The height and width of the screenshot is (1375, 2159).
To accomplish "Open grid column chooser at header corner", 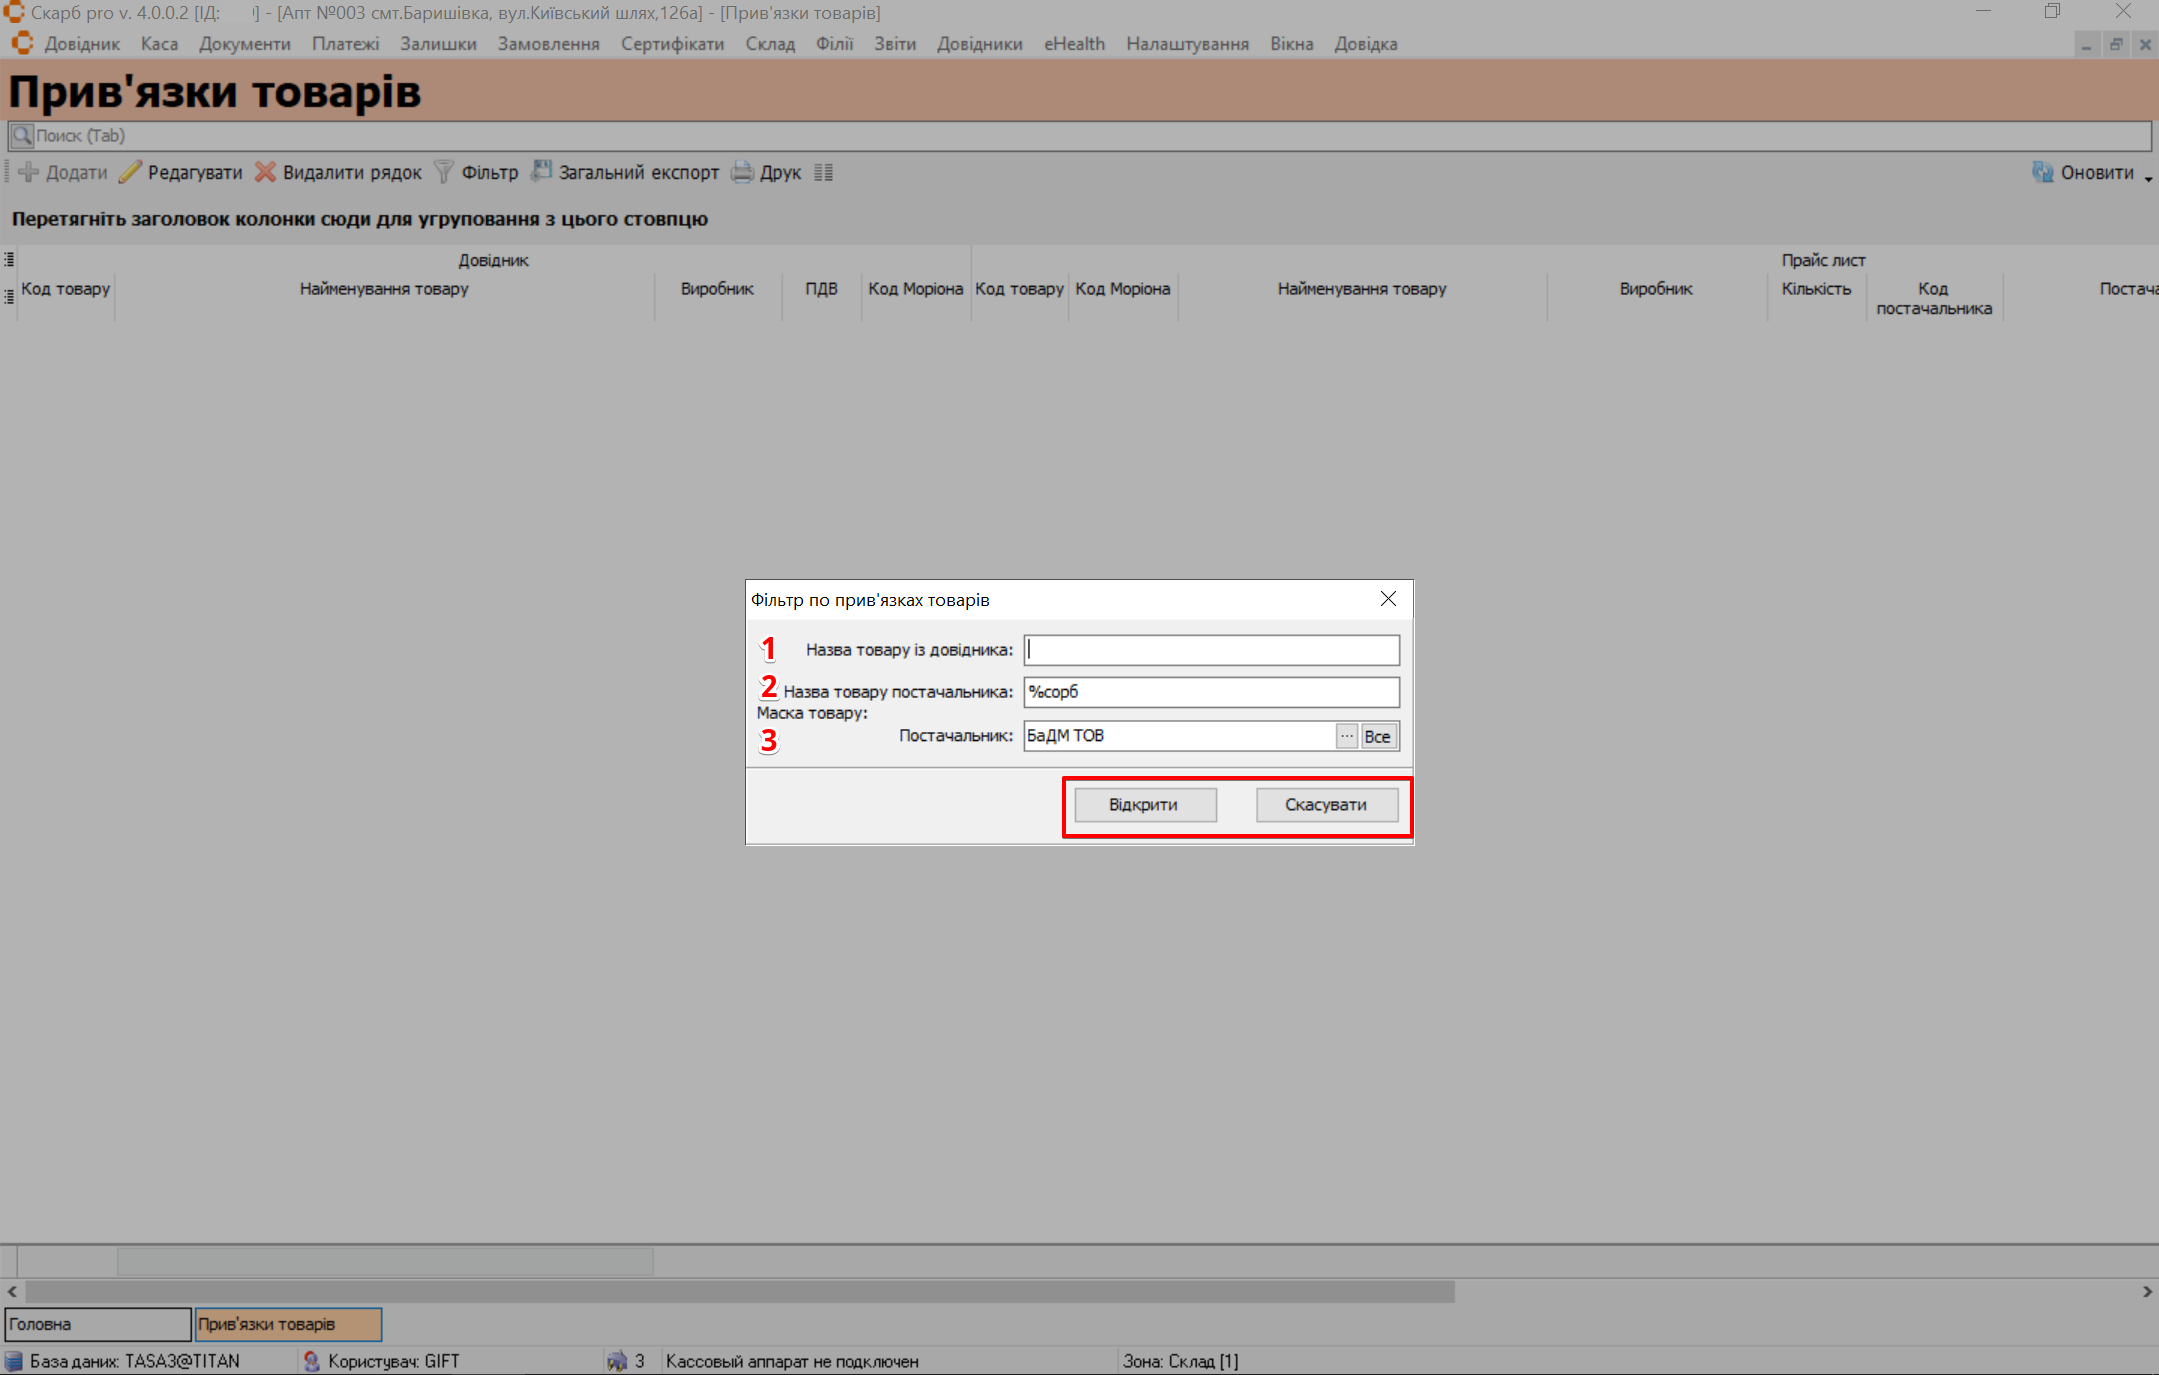I will click(9, 260).
